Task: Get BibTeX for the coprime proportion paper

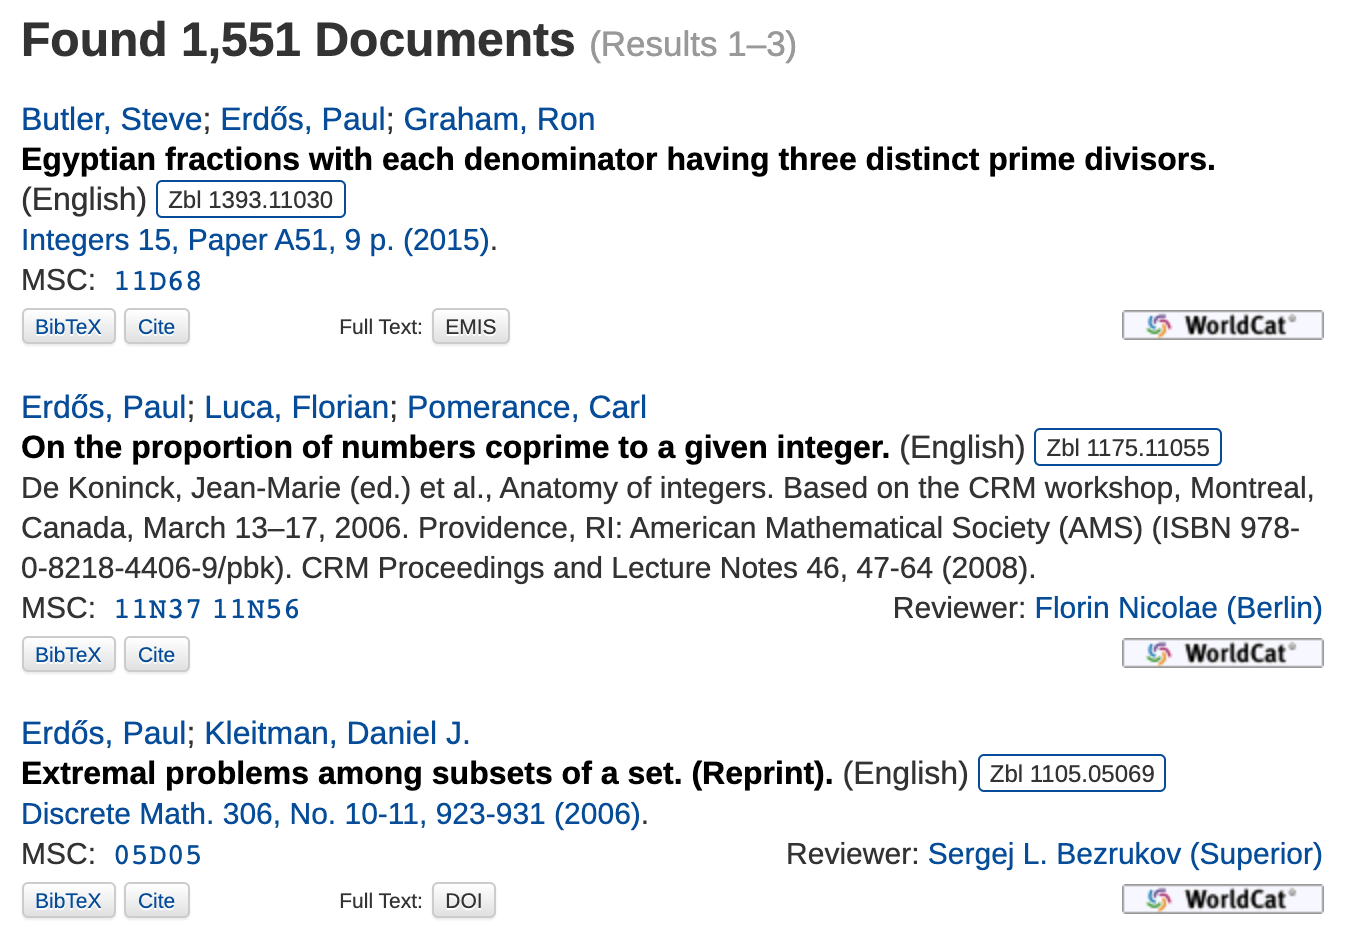Action: pyautogui.click(x=69, y=655)
